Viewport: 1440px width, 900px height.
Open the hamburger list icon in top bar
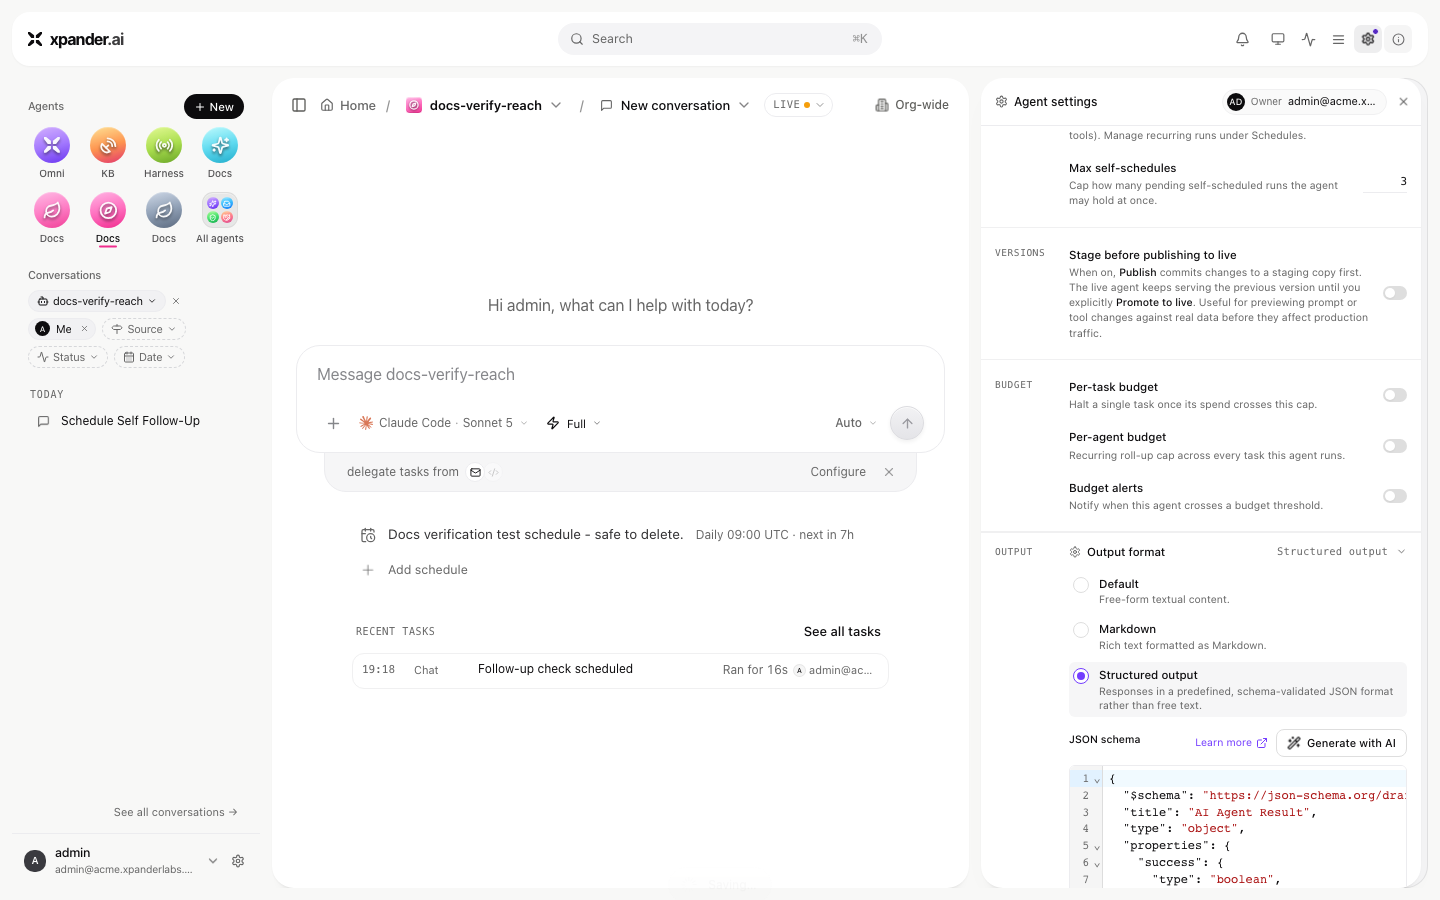click(x=1338, y=39)
